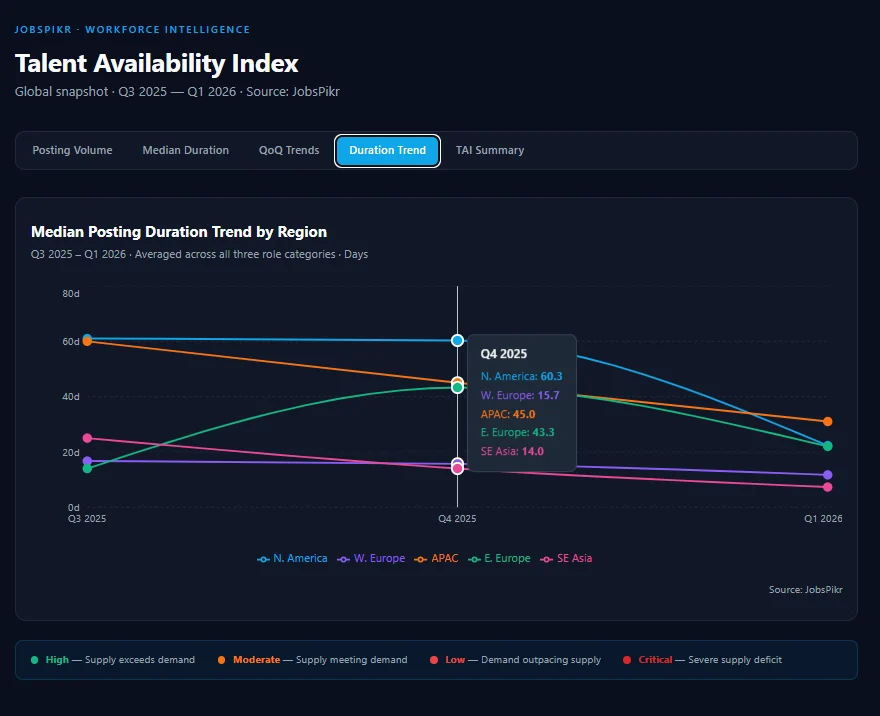
Task: Switch to the Posting Volume tab
Action: [72, 150]
